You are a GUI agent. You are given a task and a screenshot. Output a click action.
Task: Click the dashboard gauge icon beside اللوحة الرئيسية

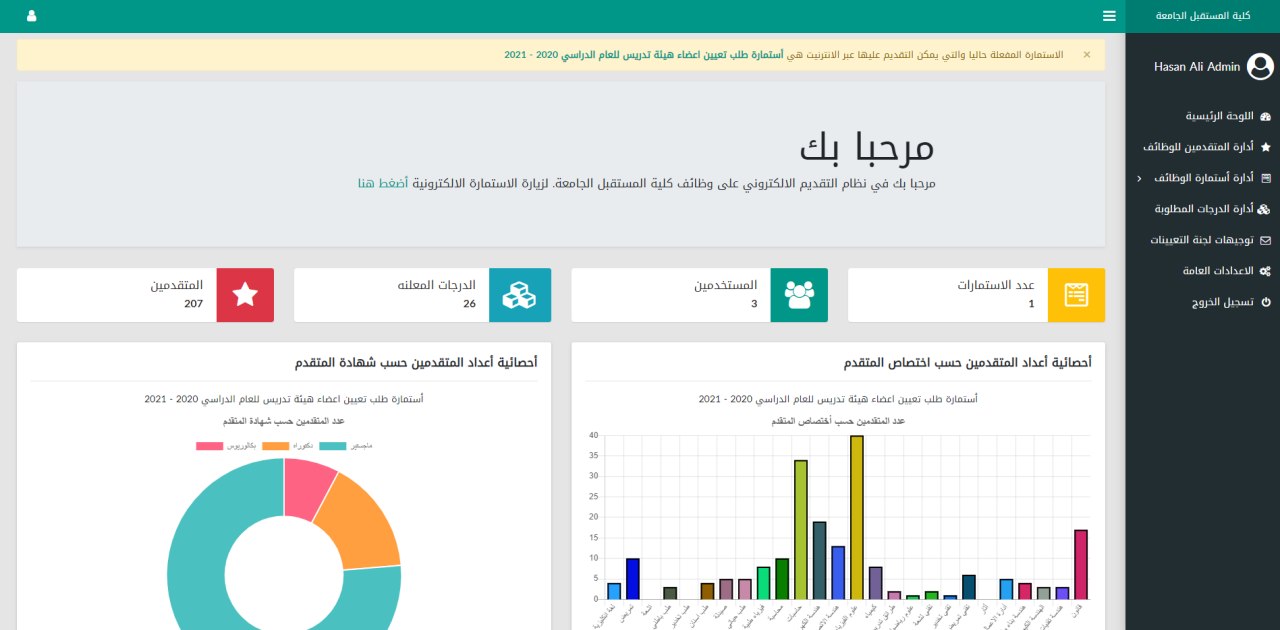[1265, 116]
